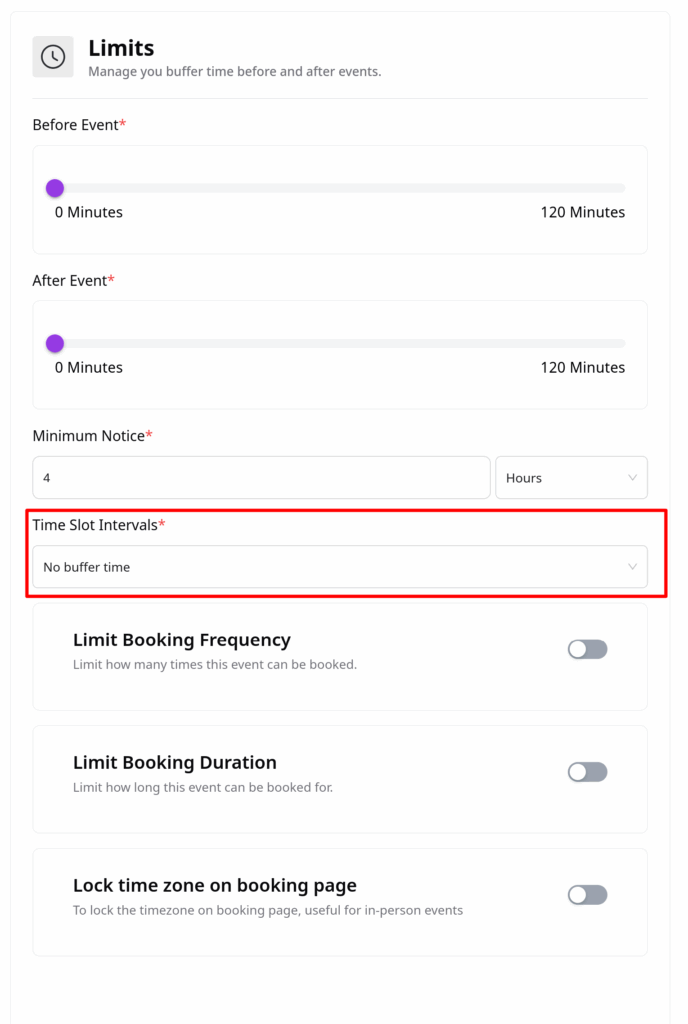Click the middle of Before Event slider track
The width and height of the screenshot is (688, 1024).
click(x=340, y=188)
